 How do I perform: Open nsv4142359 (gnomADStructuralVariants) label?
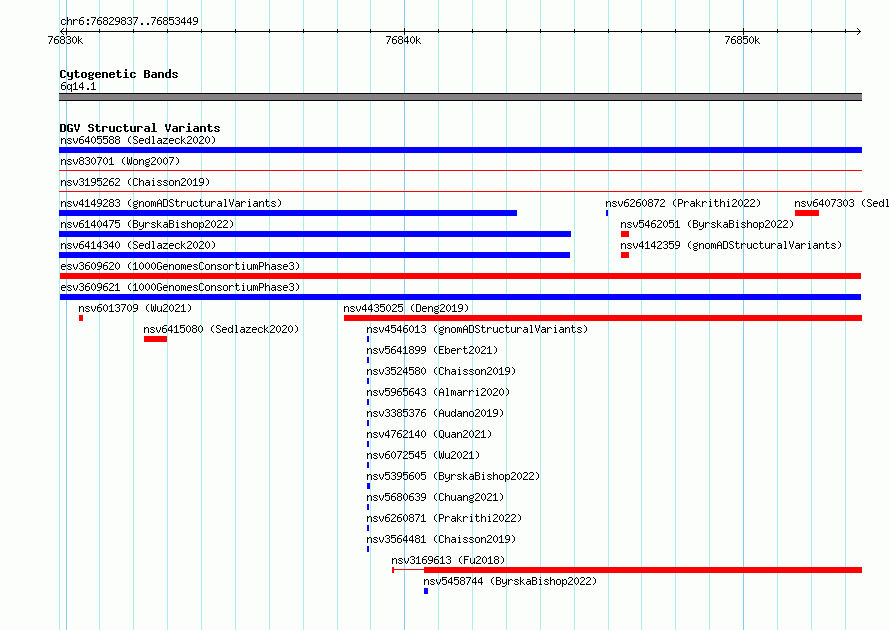pyautogui.click(x=731, y=245)
